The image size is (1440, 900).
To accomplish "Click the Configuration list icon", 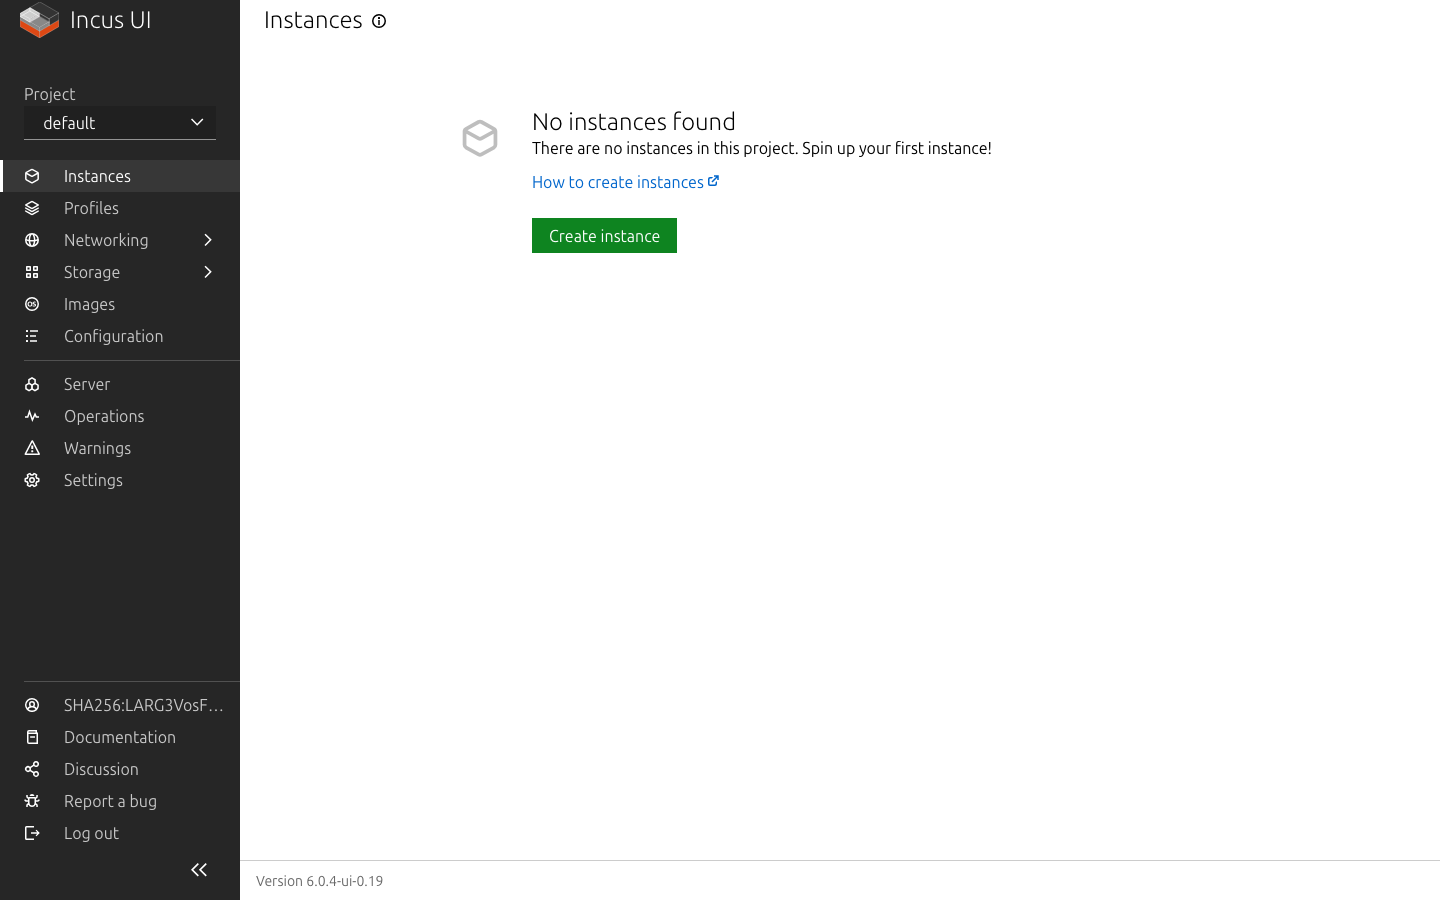I will [x=32, y=336].
